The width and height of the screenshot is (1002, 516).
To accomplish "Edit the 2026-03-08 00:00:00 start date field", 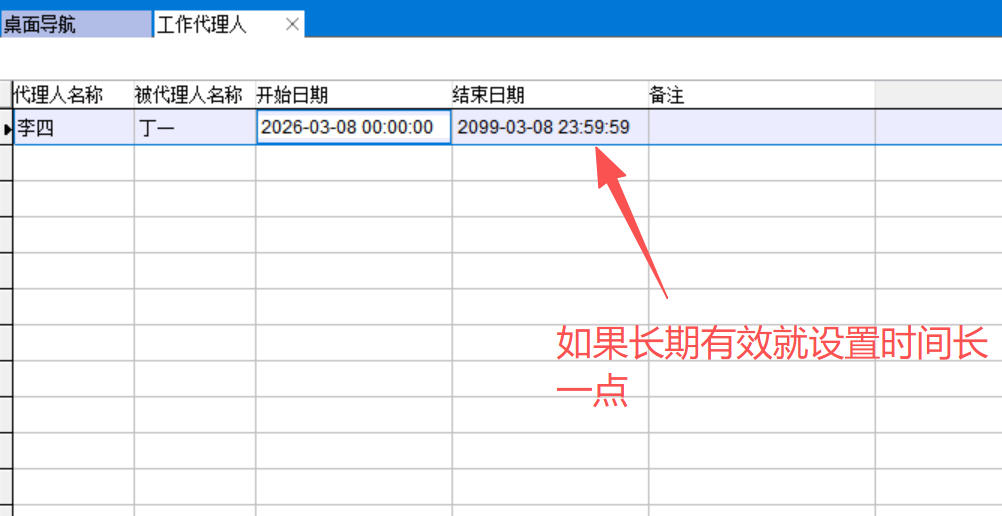I will click(x=353, y=128).
